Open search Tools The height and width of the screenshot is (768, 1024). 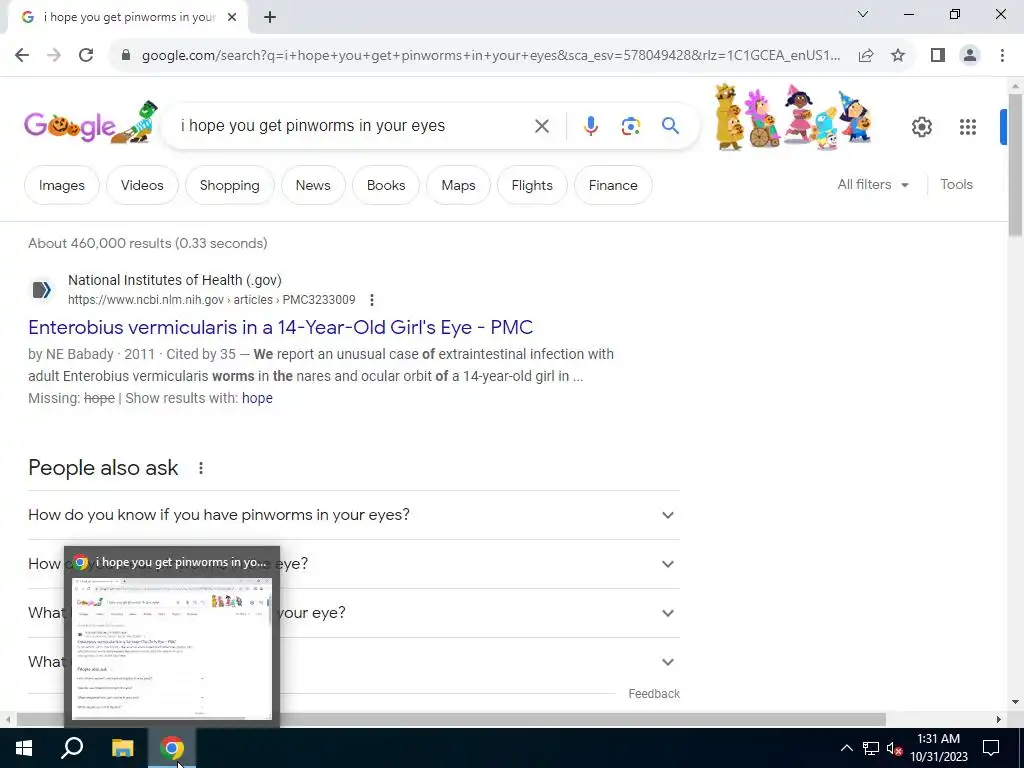[957, 185]
